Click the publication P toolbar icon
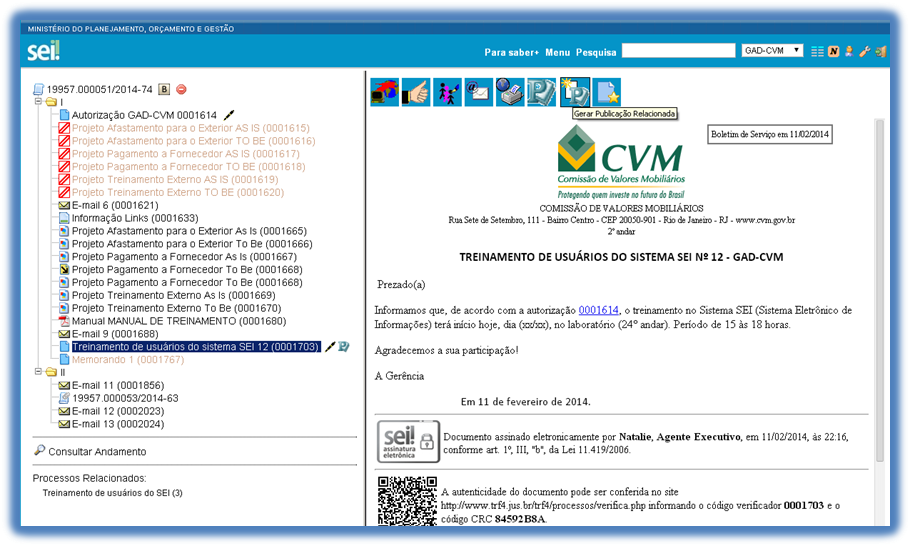The height and width of the screenshot is (546, 910). pos(541,92)
